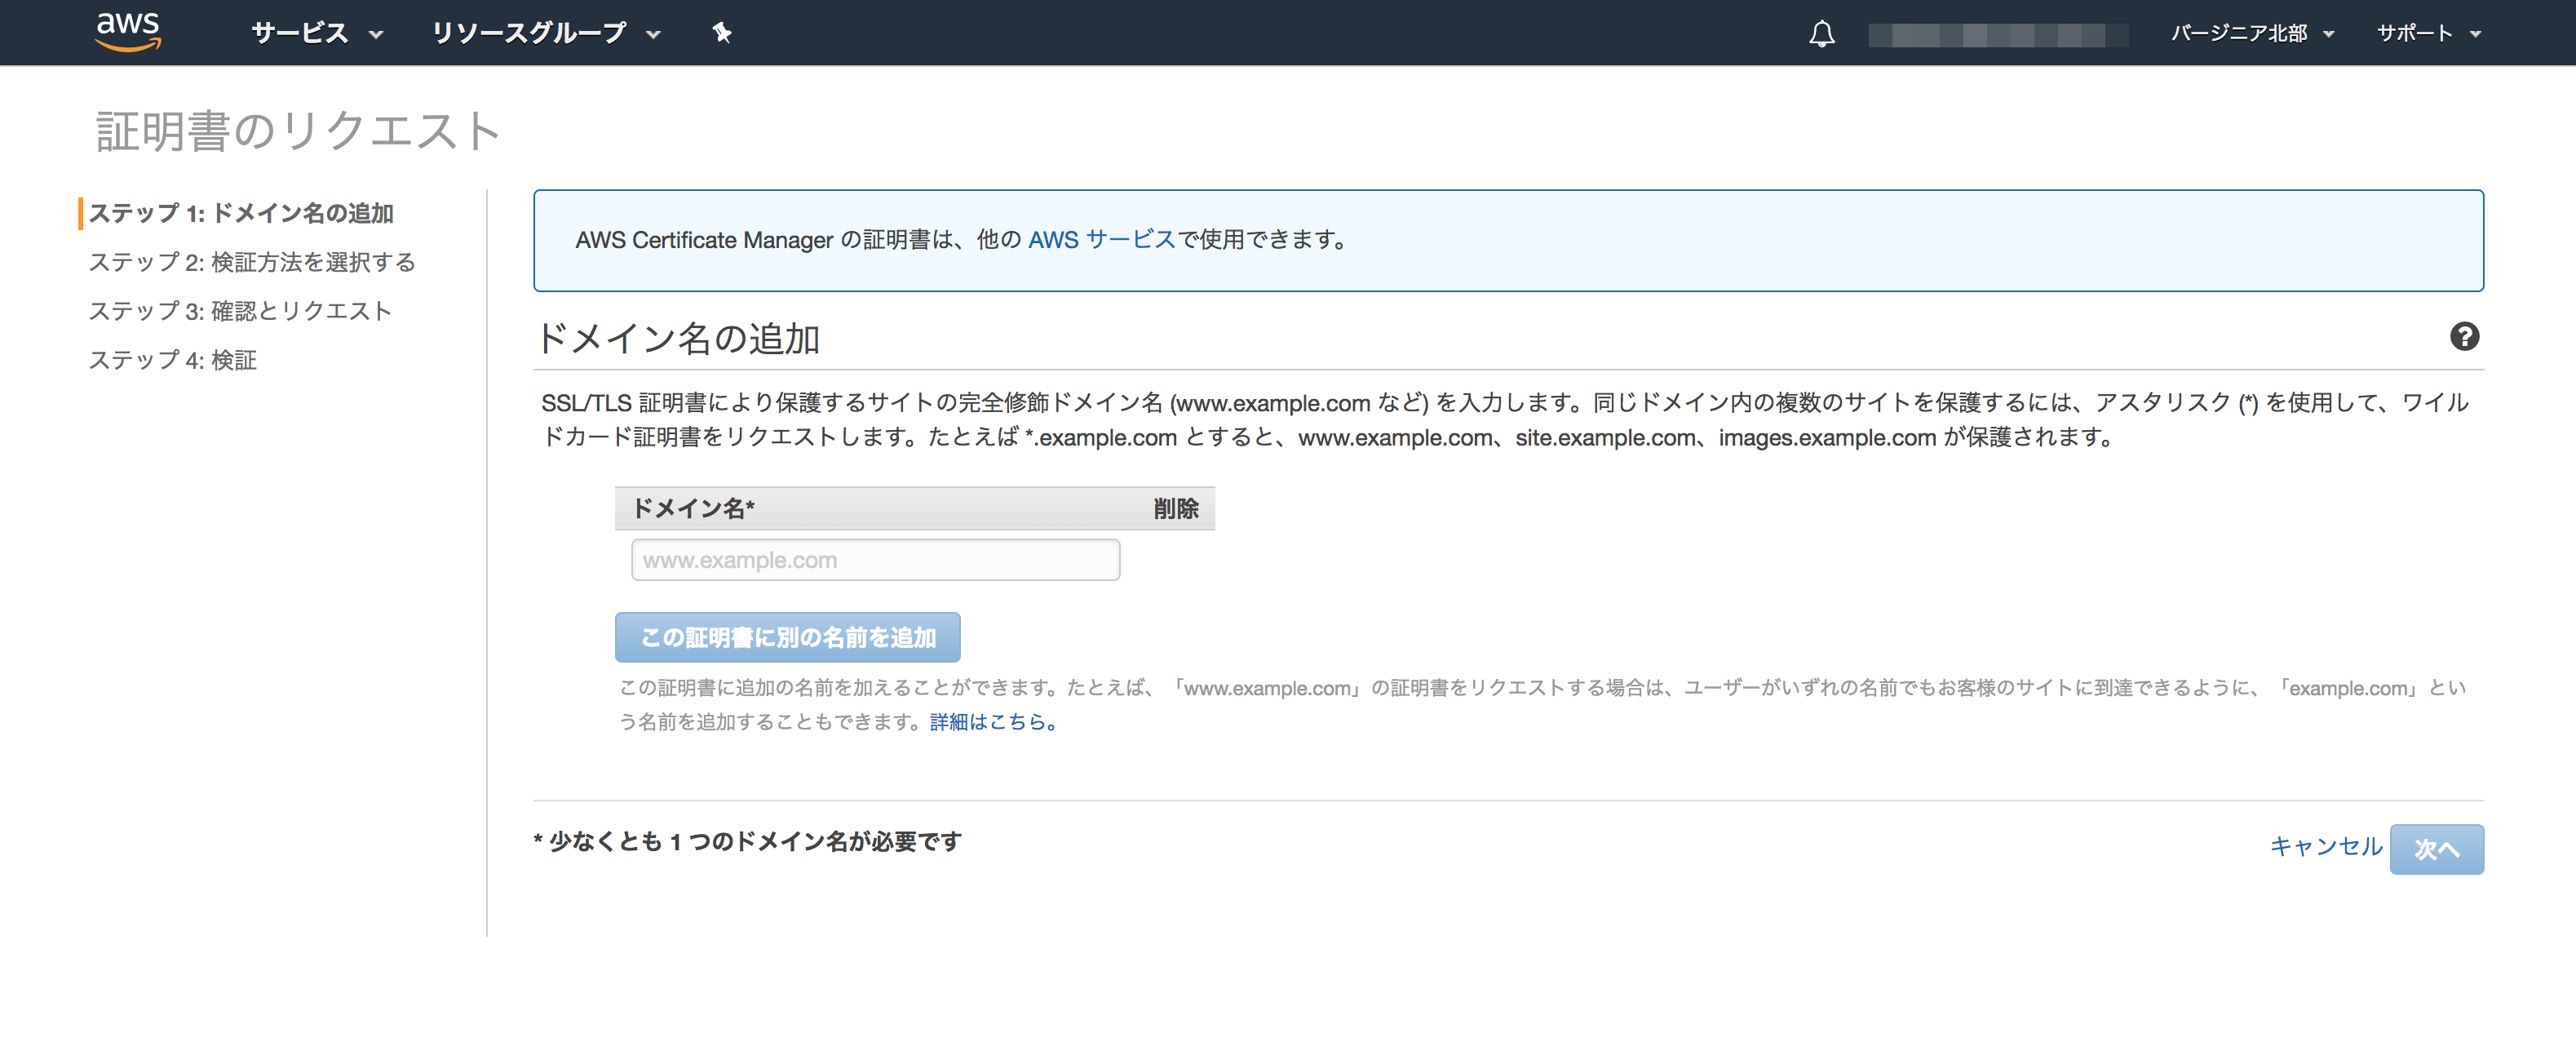
Task: Expand the サービス menu
Action: [317, 33]
